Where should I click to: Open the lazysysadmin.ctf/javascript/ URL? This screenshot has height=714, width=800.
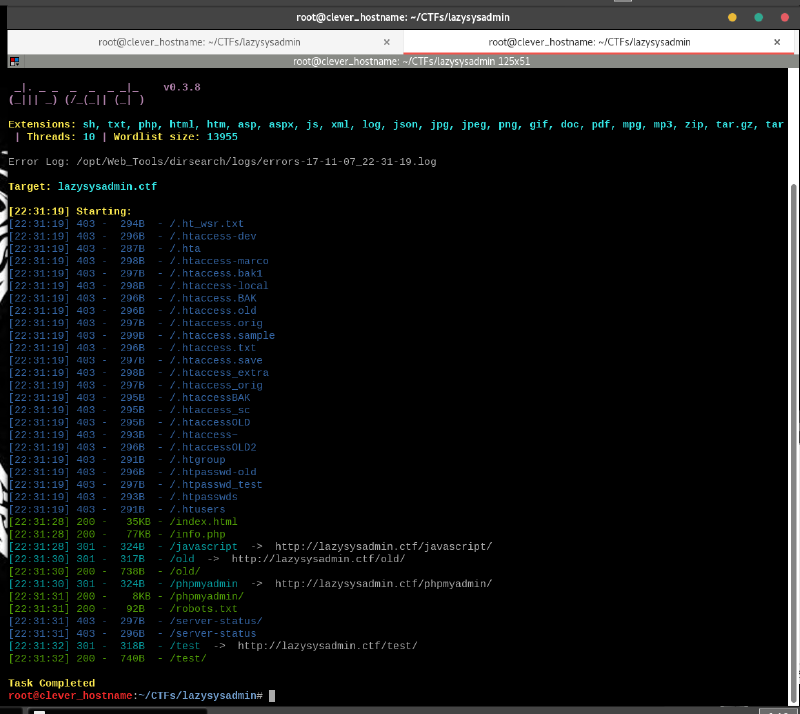point(383,547)
